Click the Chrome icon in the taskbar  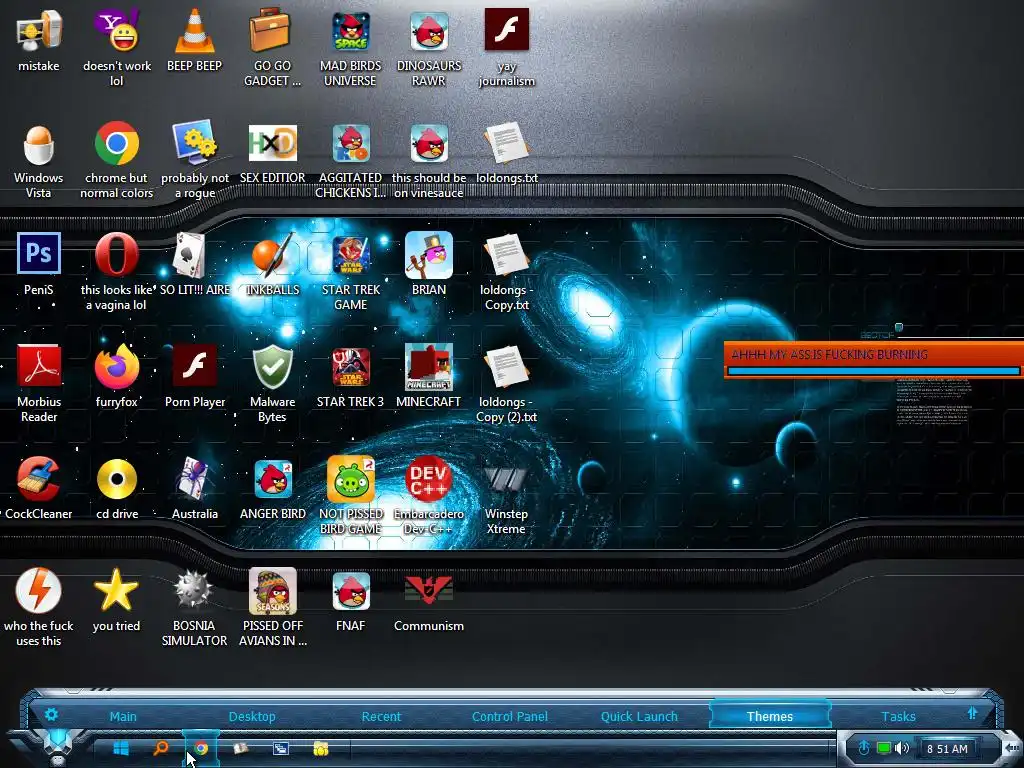(201, 748)
